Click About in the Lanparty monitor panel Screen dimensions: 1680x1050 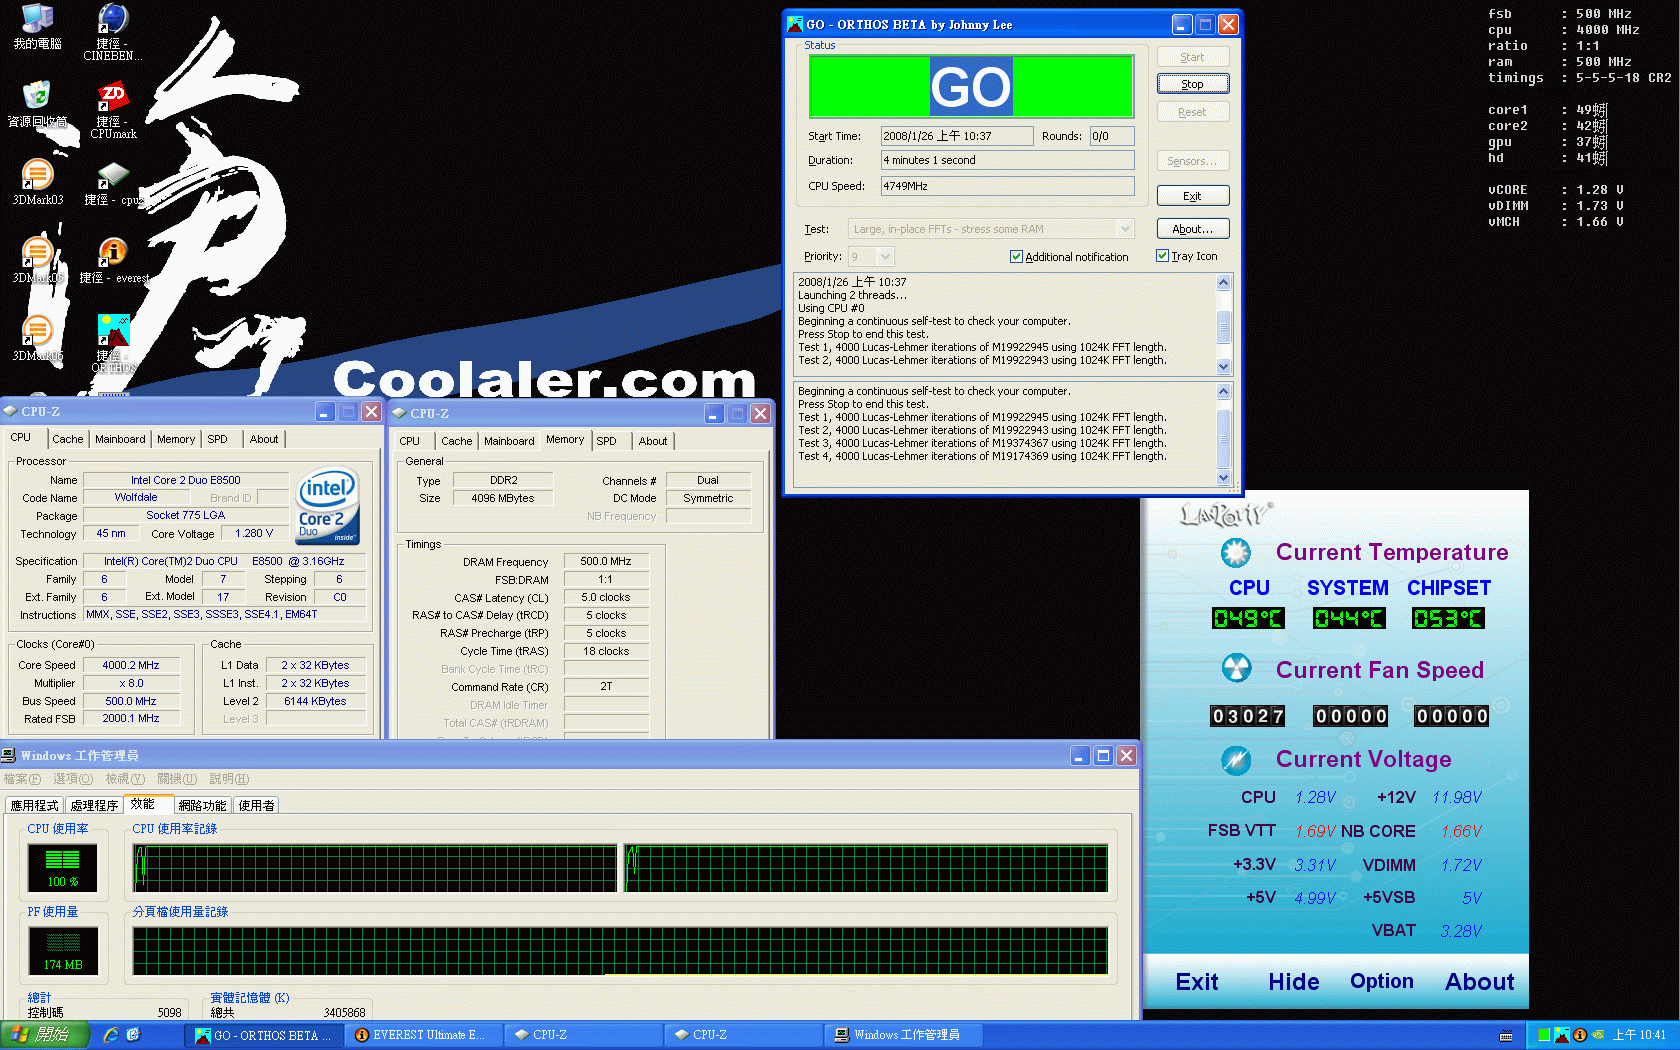pos(1480,982)
